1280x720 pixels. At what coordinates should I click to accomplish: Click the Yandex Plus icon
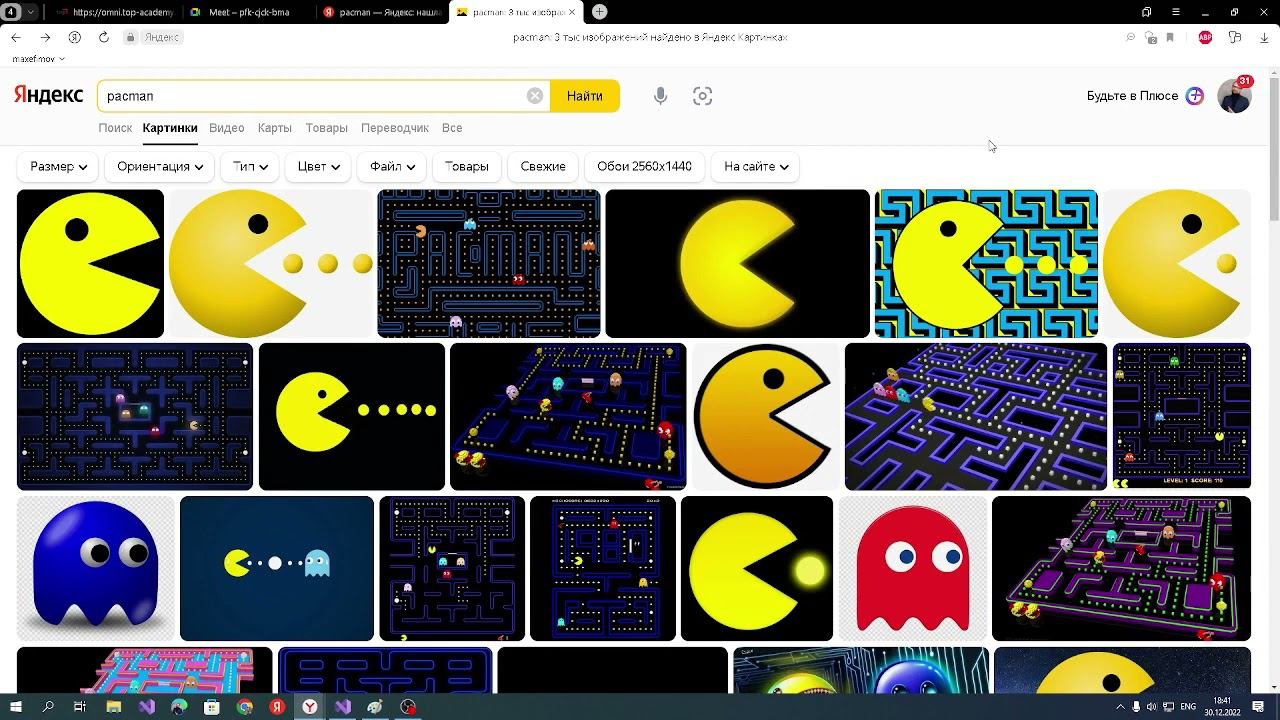[x=1195, y=96]
